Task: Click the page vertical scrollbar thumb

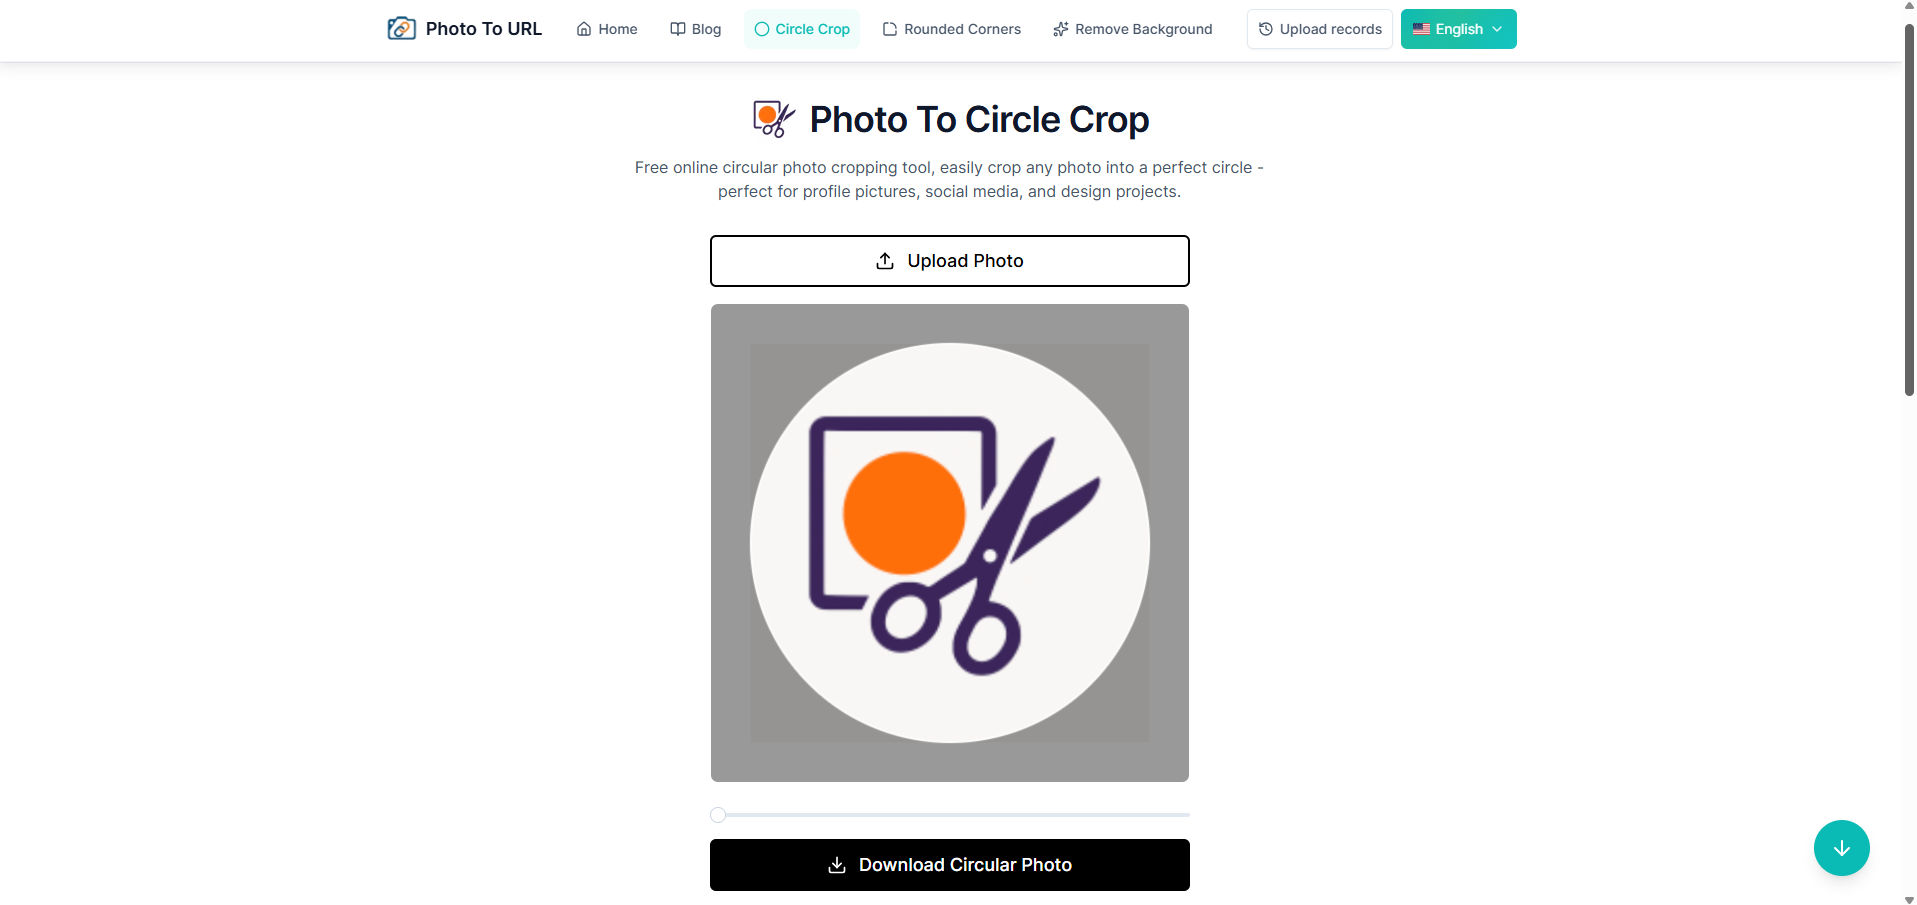Action: point(1909,210)
